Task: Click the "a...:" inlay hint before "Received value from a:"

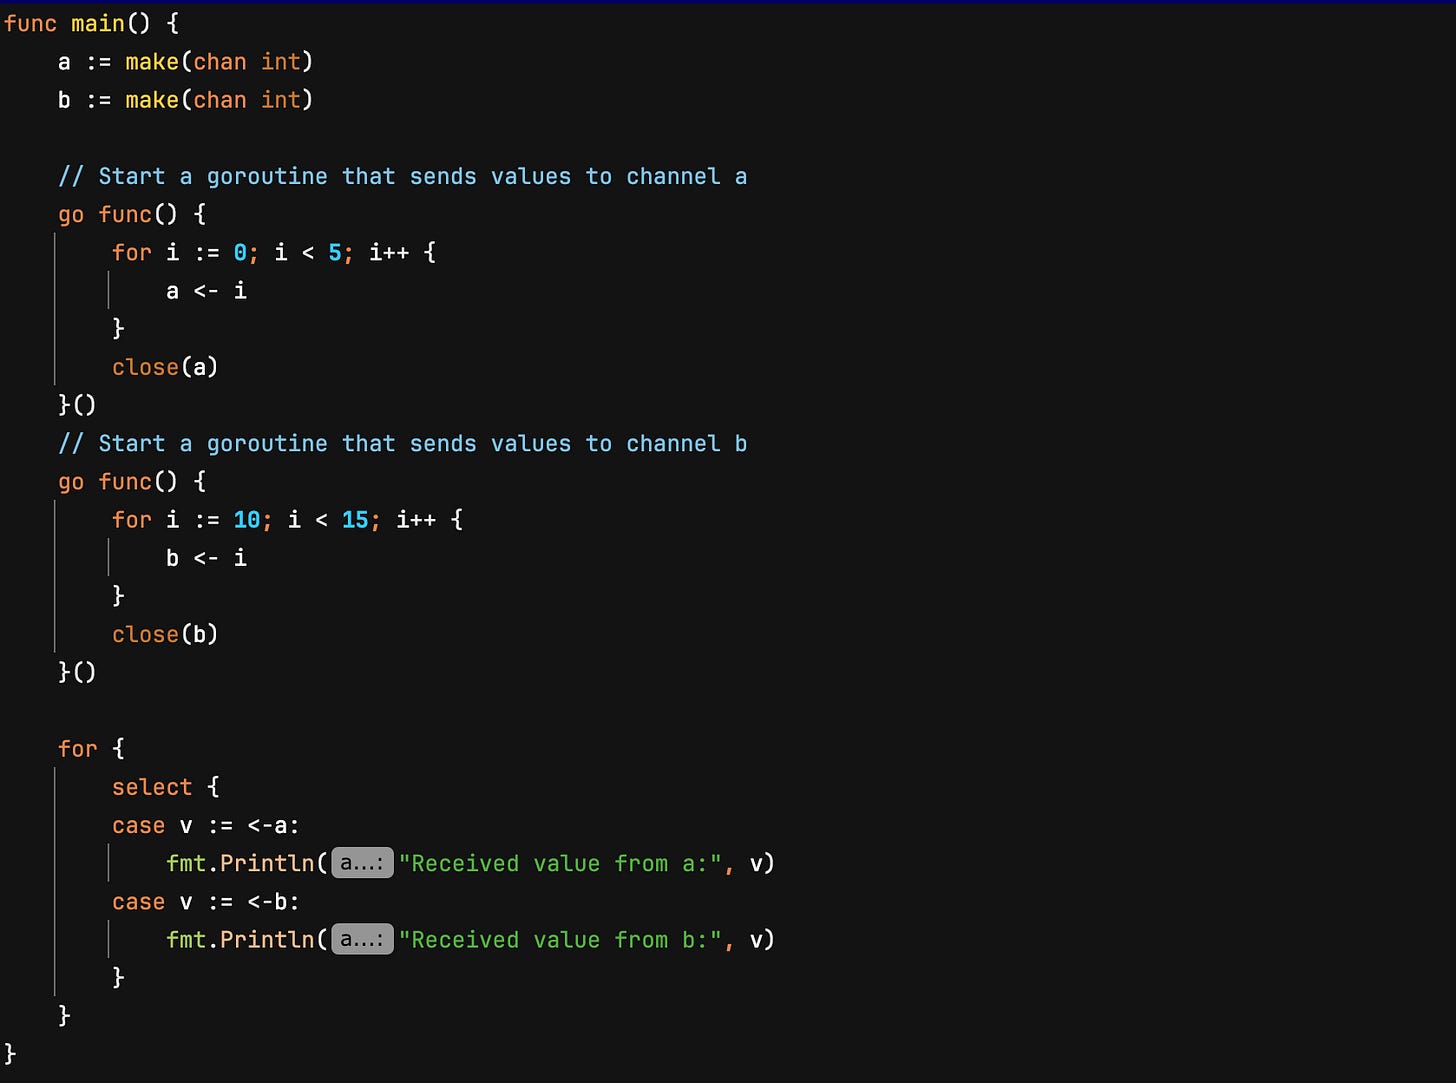Action: coord(362,863)
